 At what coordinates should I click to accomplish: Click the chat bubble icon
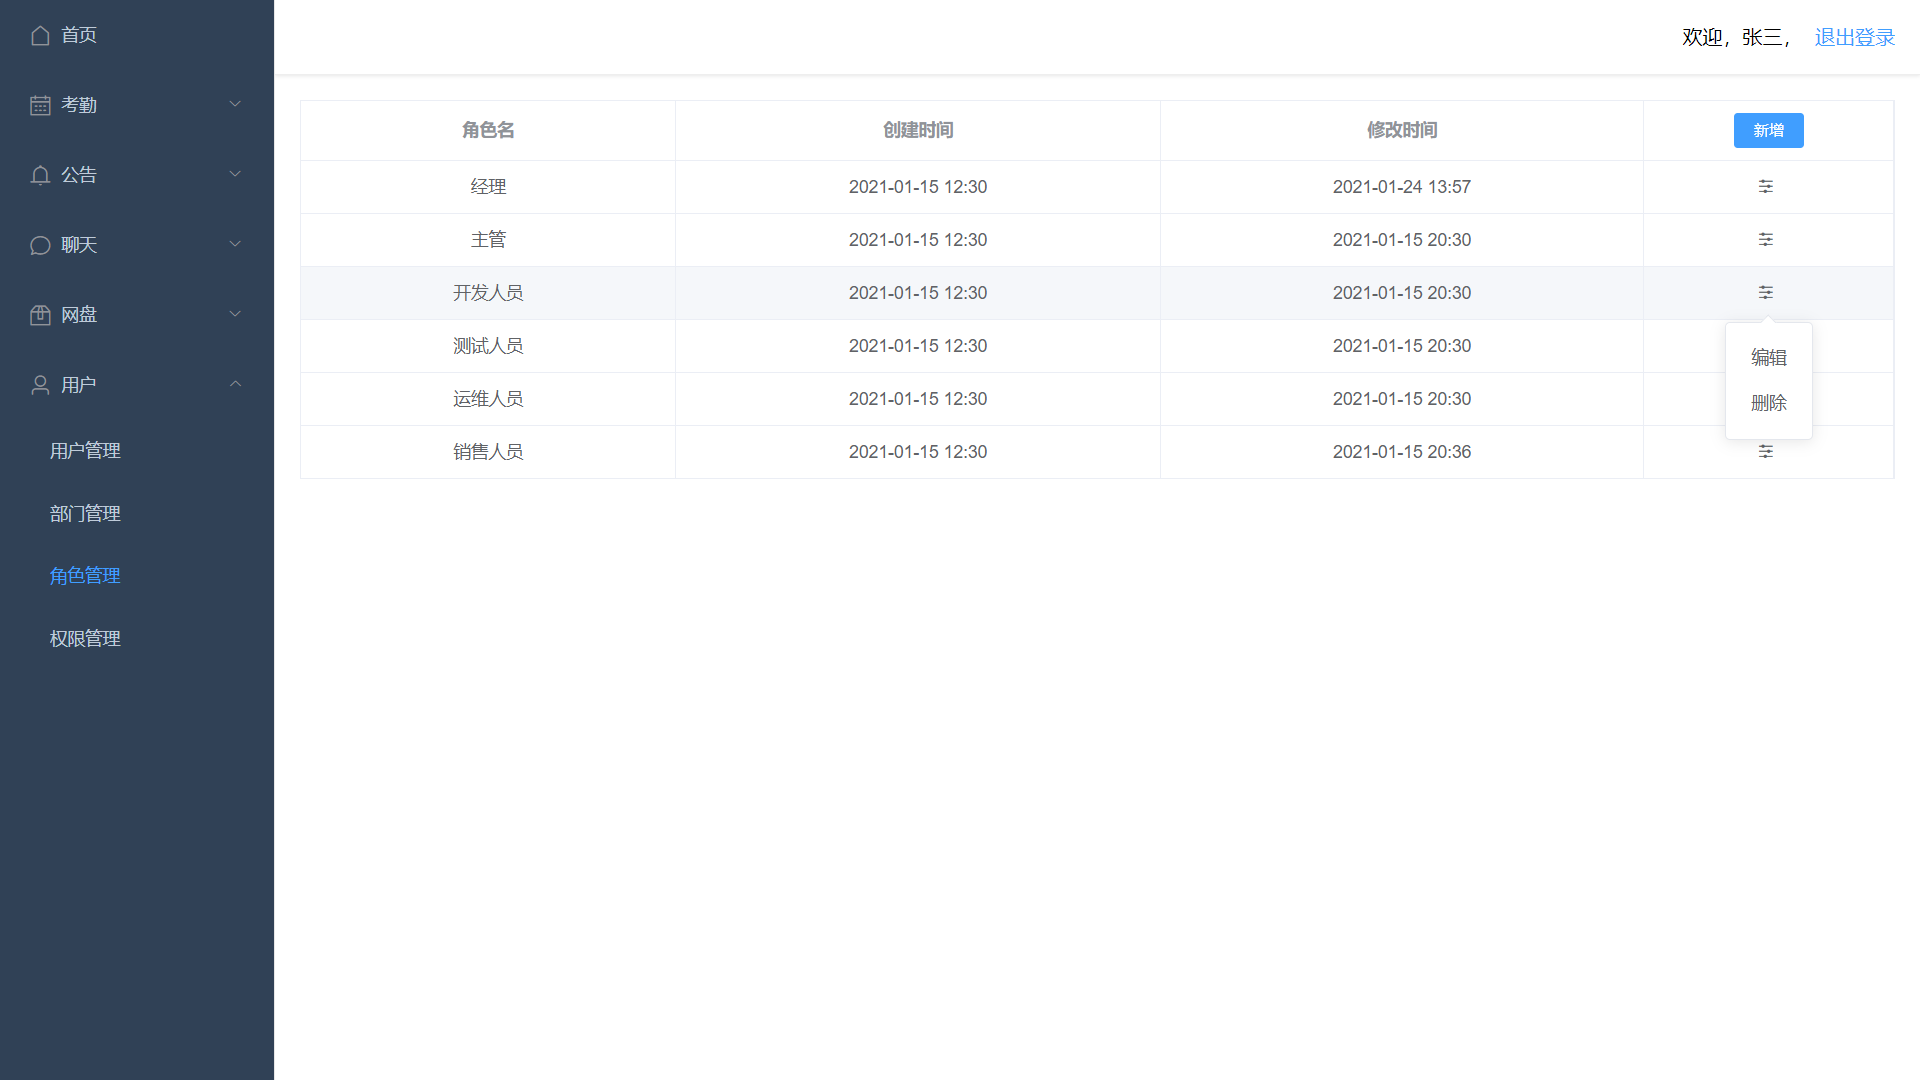[40, 246]
